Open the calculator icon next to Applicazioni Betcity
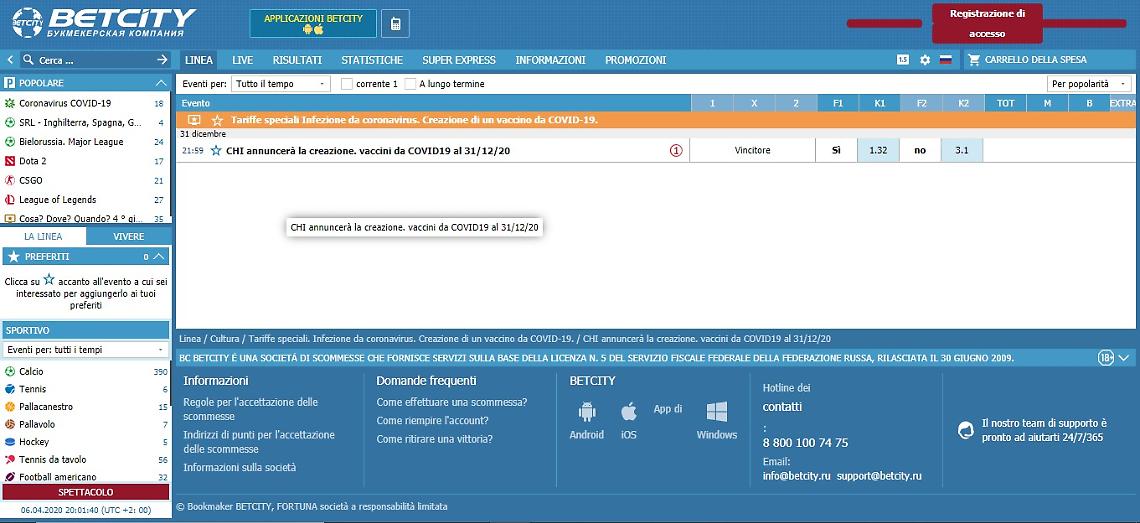The height and width of the screenshot is (523, 1140). tap(396, 23)
